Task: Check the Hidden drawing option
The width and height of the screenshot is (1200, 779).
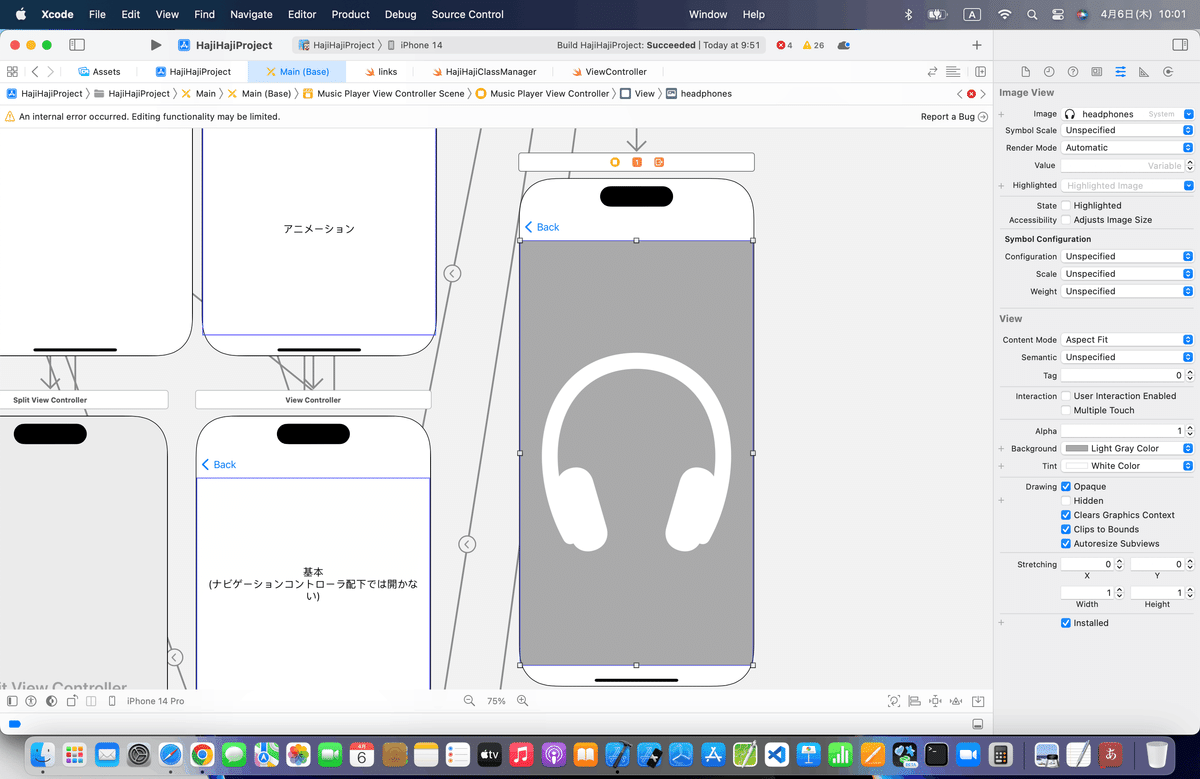Action: pyautogui.click(x=1066, y=501)
